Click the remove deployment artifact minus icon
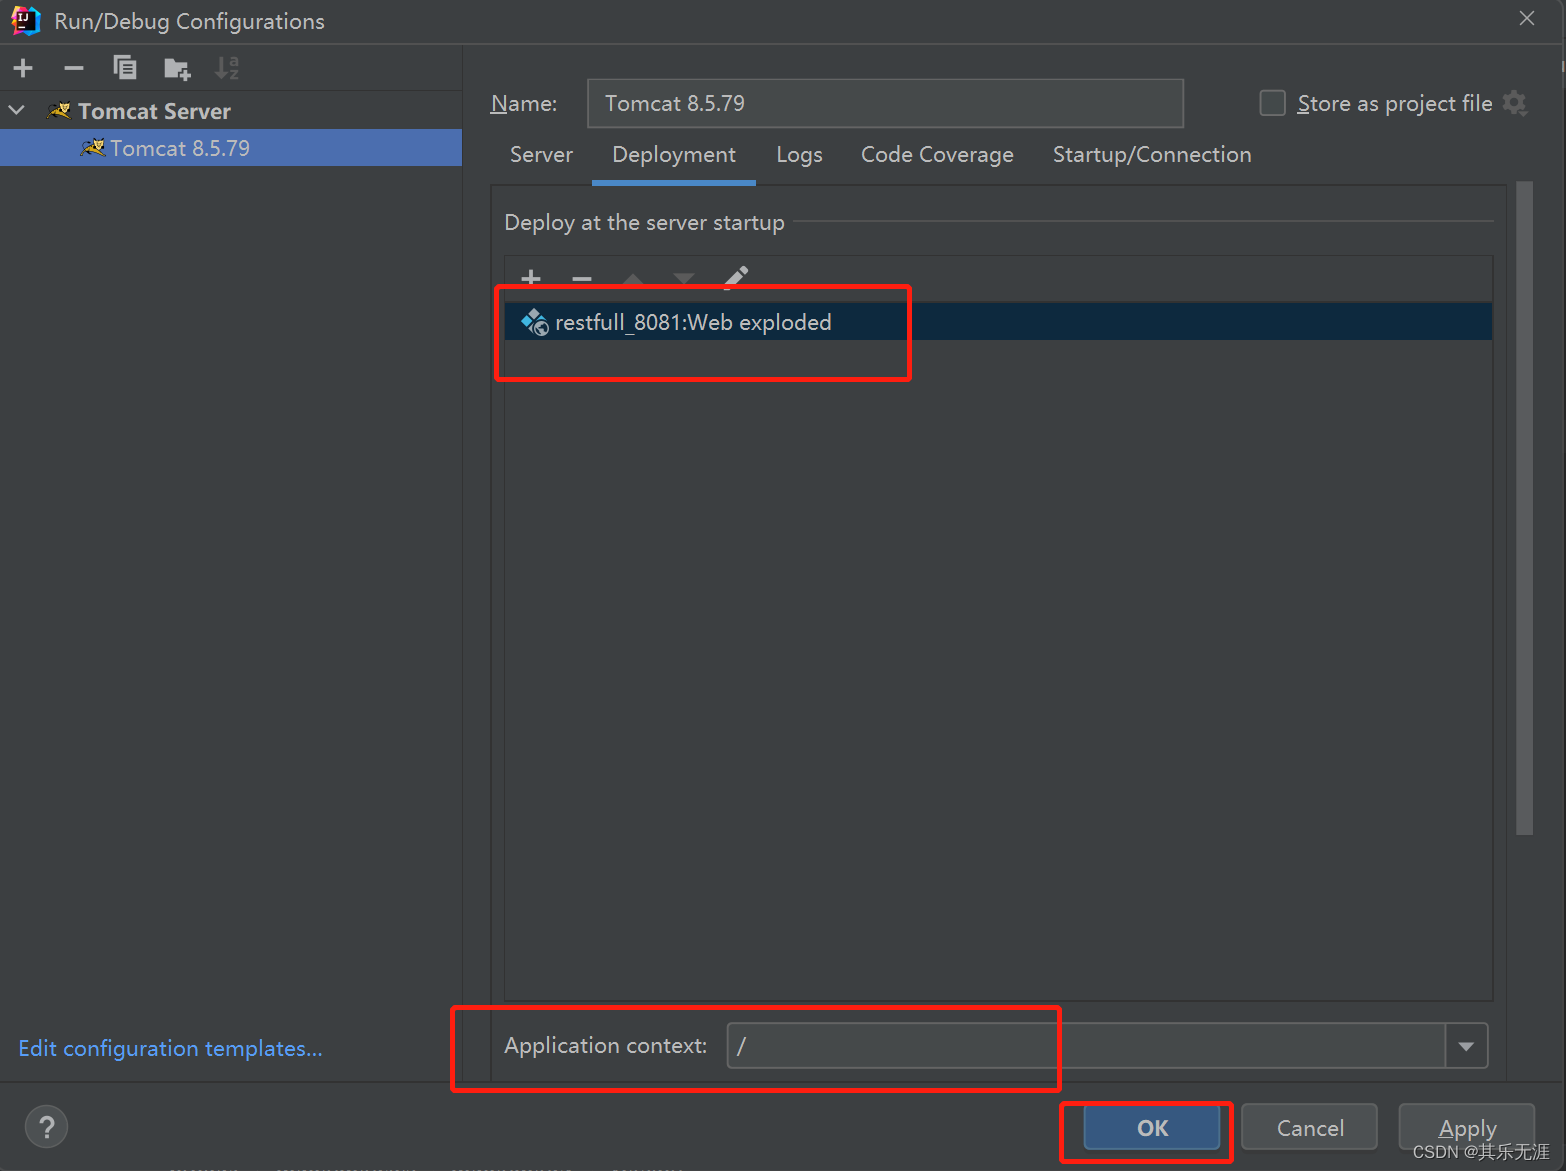The image size is (1566, 1171). coord(581,279)
